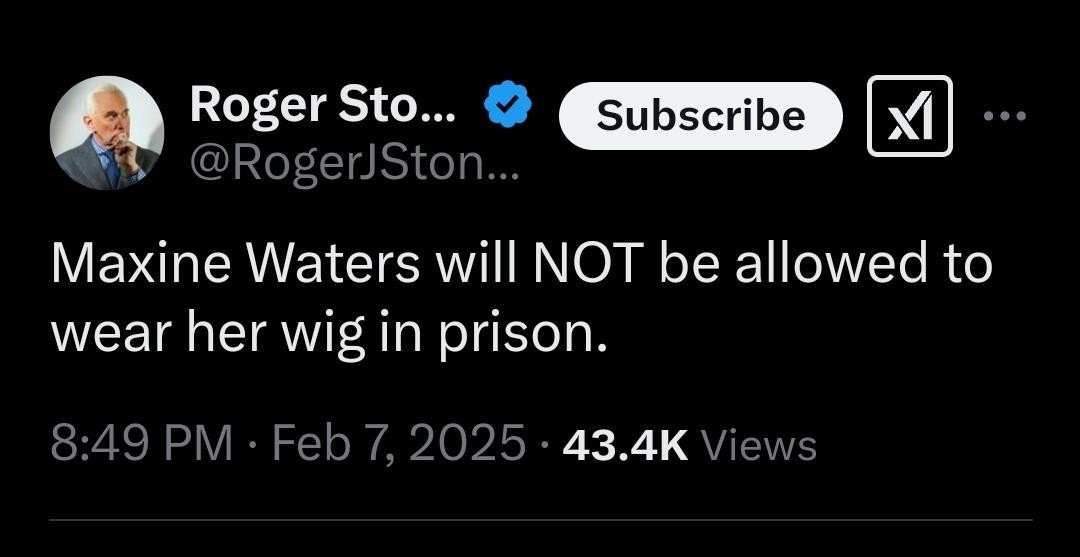Click the 8:49 PM timestamp
The width and height of the screenshot is (1080, 557).
(x=141, y=444)
